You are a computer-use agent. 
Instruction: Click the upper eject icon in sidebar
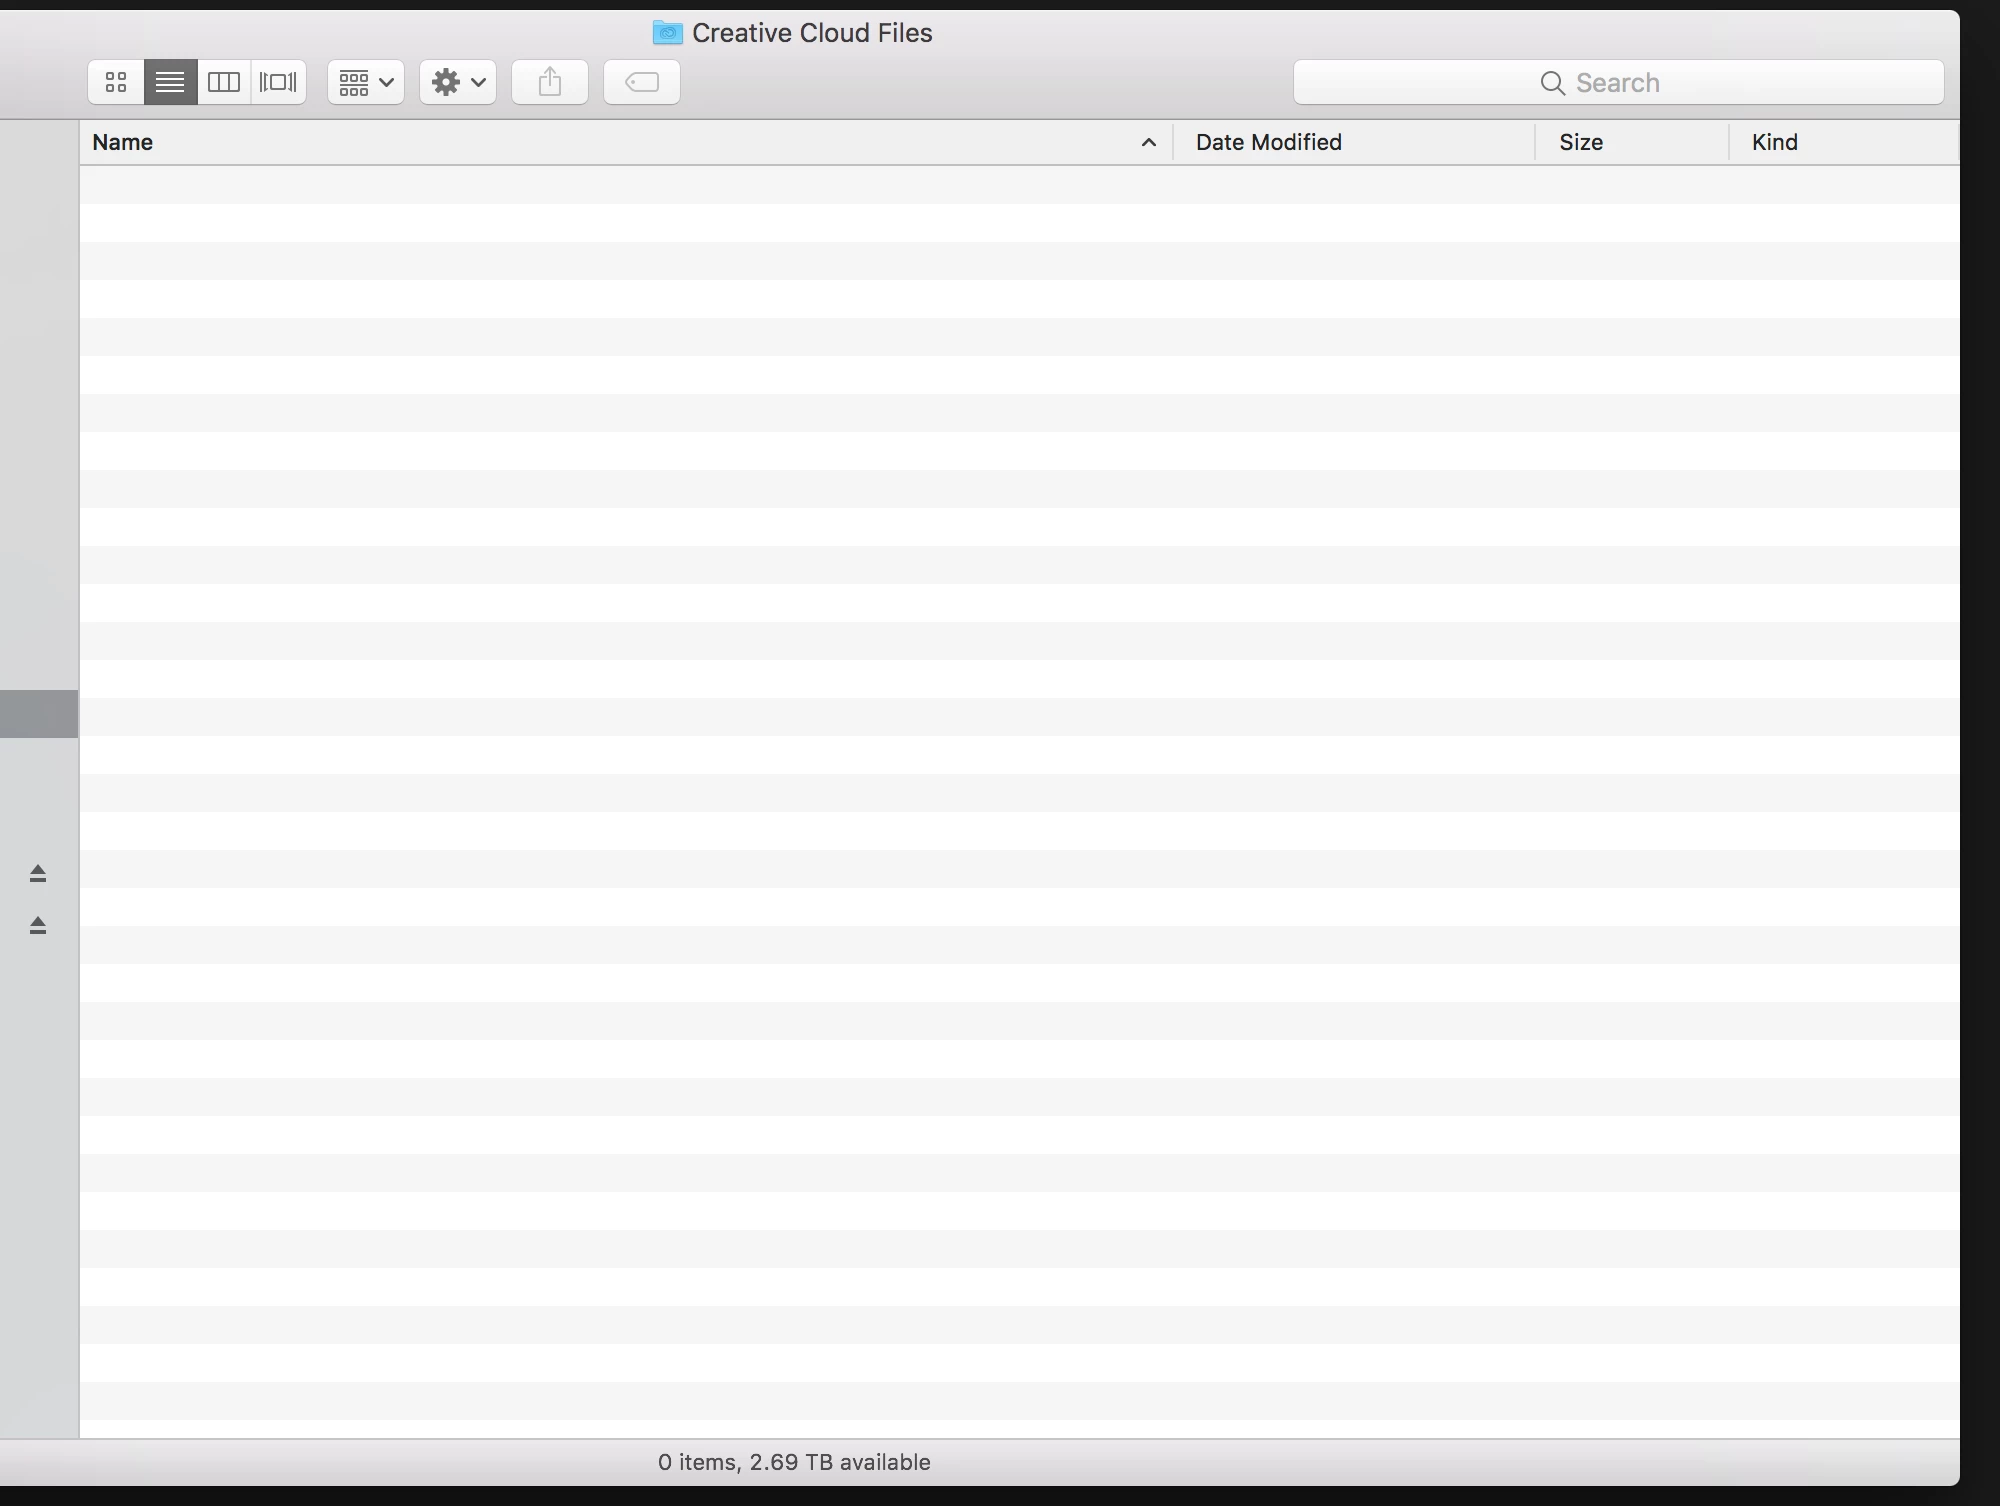coord(38,874)
